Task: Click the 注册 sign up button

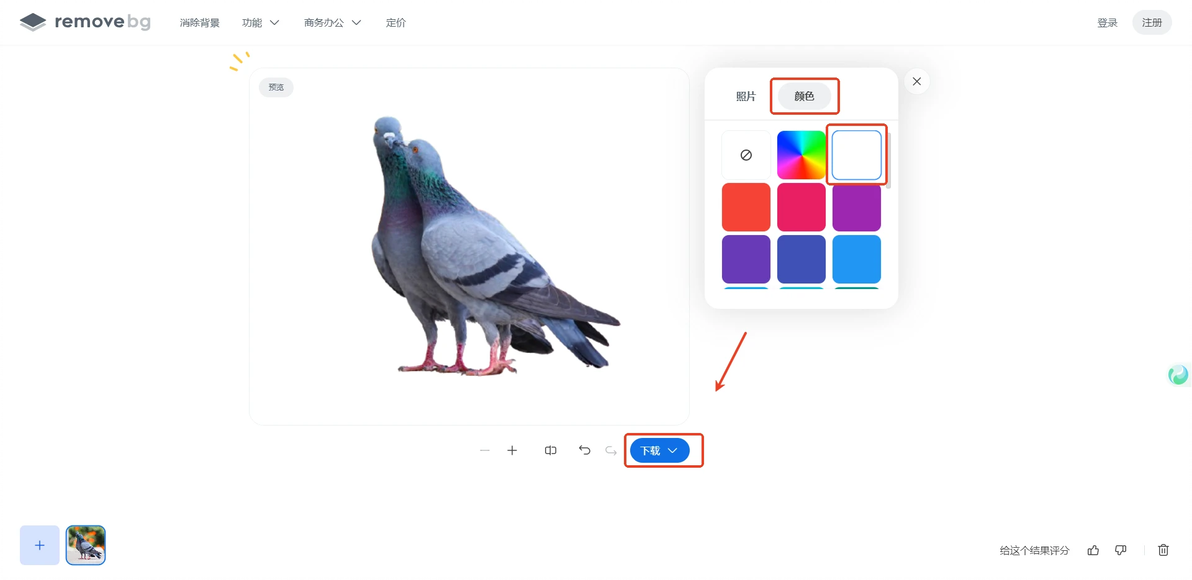Action: (1152, 23)
